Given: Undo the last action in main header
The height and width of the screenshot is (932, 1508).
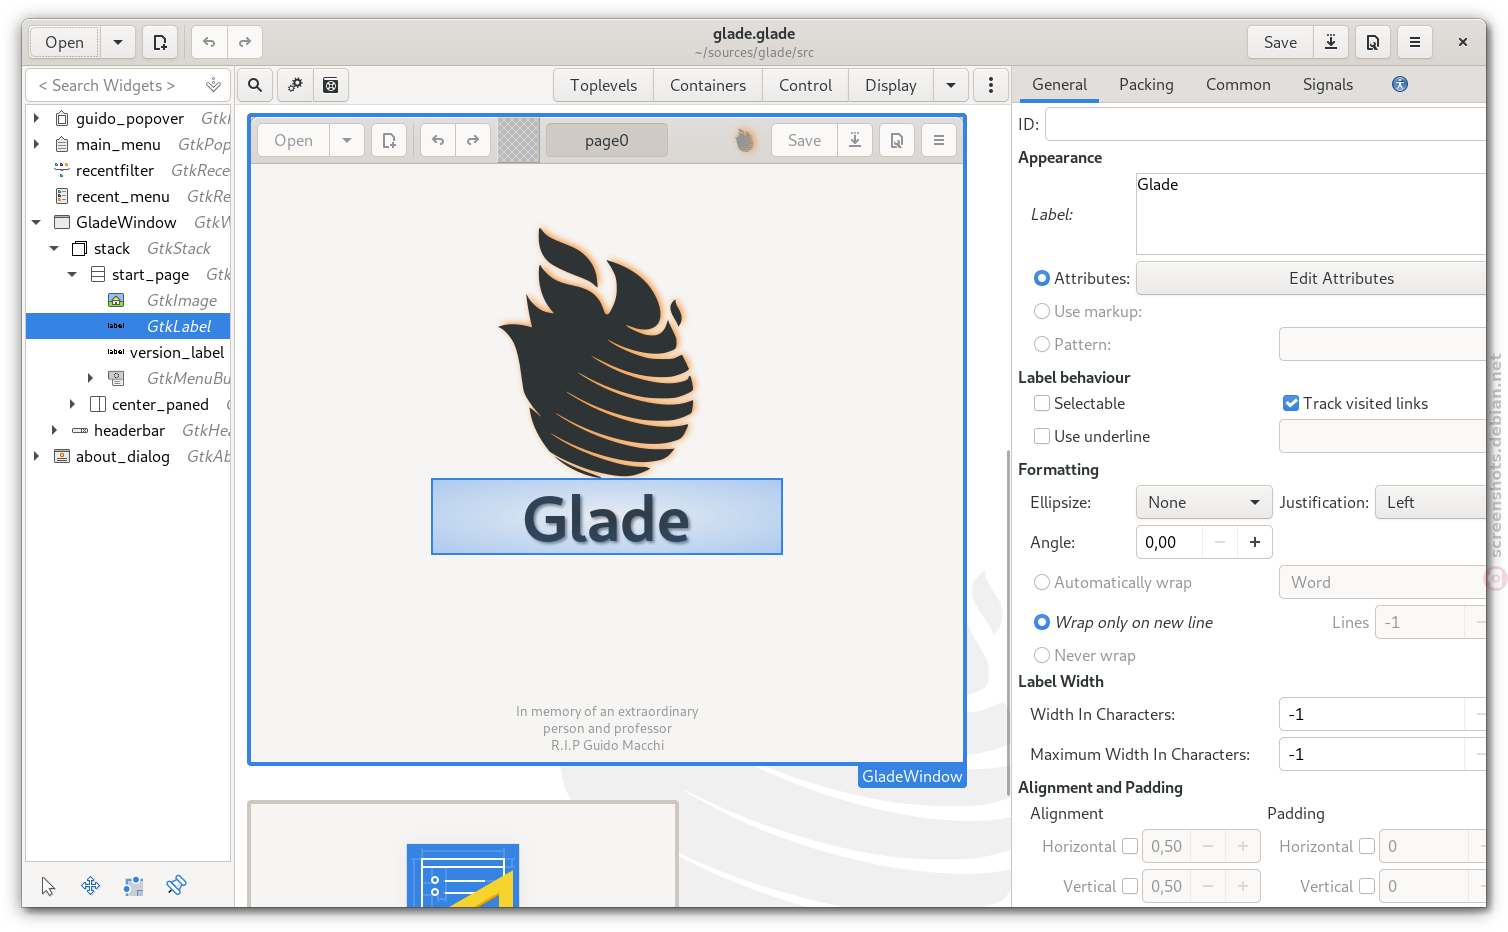Looking at the screenshot, I should pyautogui.click(x=209, y=42).
